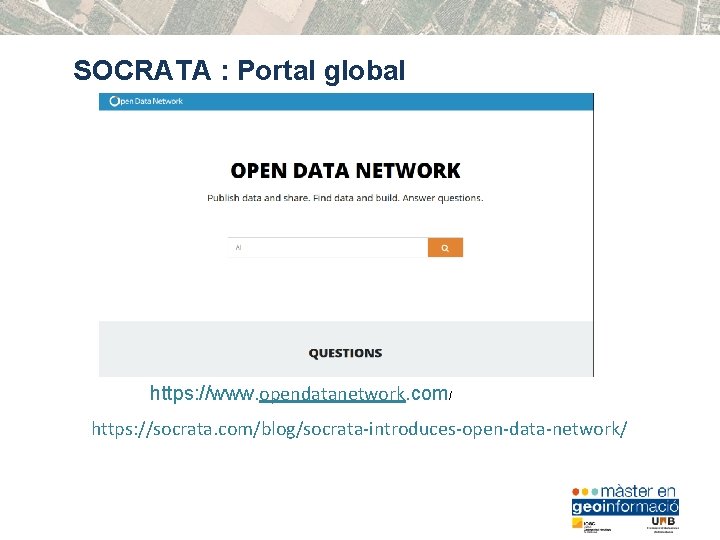The width and height of the screenshot is (720, 540).
Task: Click the Open Data Network logo in blue header
Action: pos(146,101)
